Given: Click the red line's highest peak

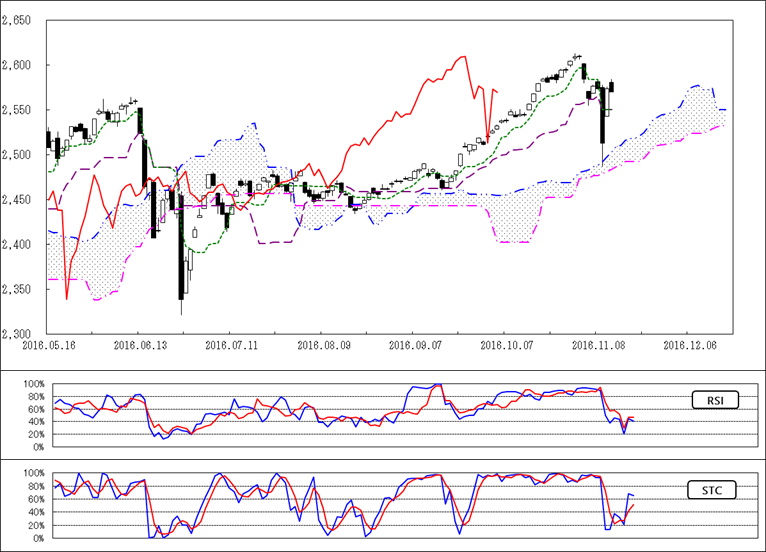Looking at the screenshot, I should [x=463, y=57].
